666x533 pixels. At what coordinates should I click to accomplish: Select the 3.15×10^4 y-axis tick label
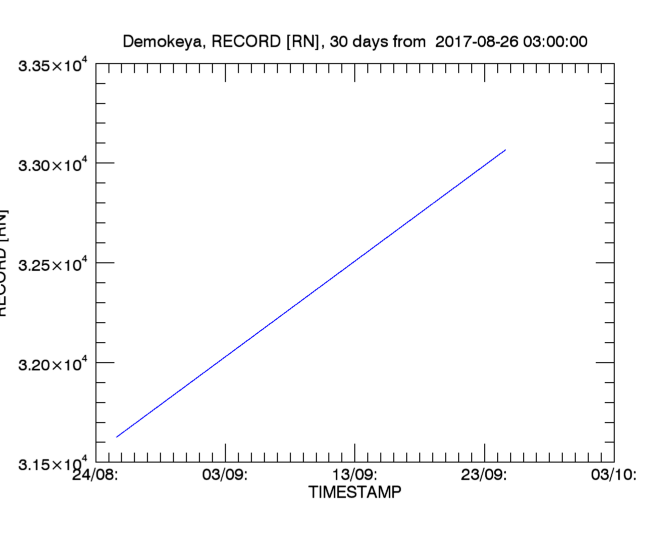click(55, 463)
